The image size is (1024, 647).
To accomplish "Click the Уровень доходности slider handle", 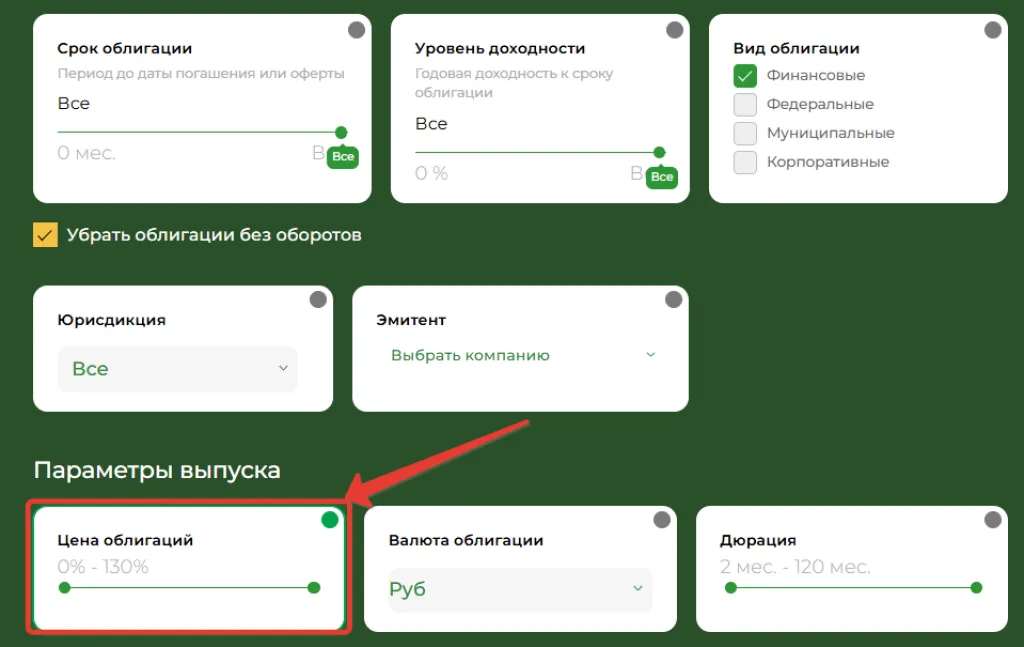I will pos(660,153).
